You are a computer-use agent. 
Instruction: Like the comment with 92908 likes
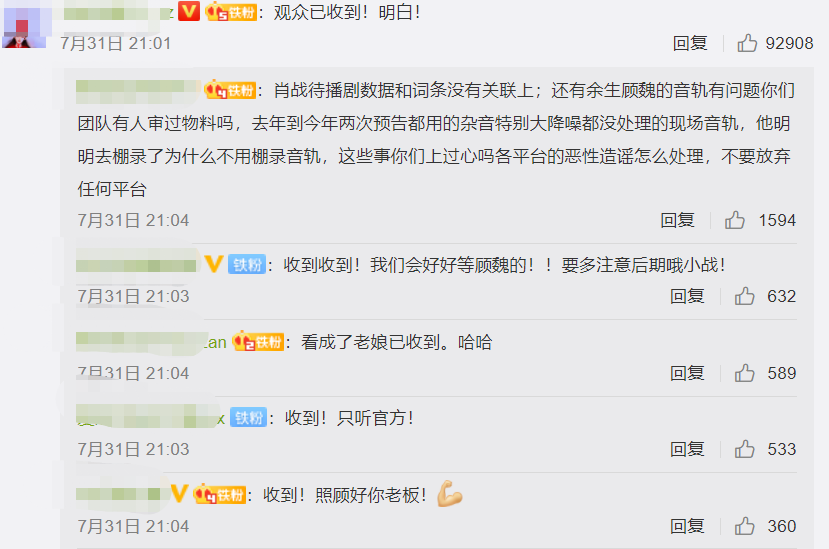(747, 43)
